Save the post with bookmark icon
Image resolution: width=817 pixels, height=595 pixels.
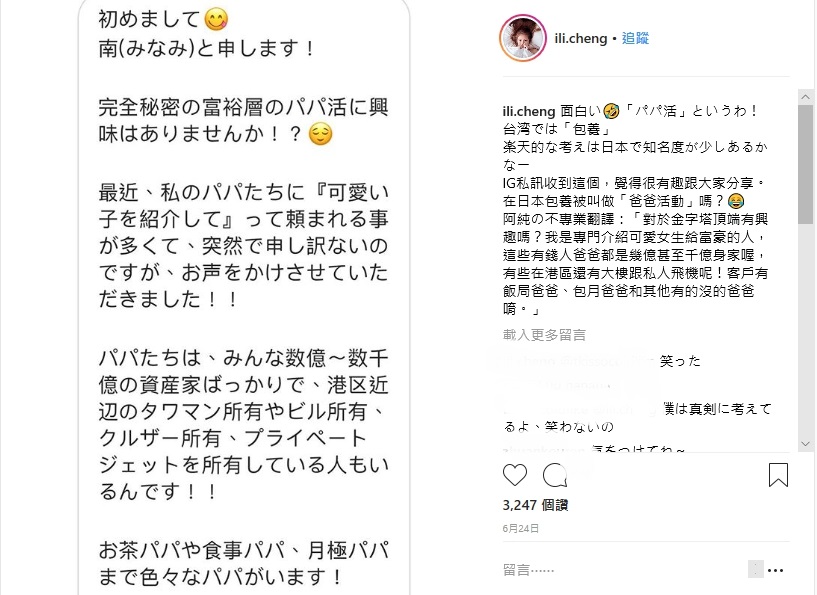click(778, 475)
